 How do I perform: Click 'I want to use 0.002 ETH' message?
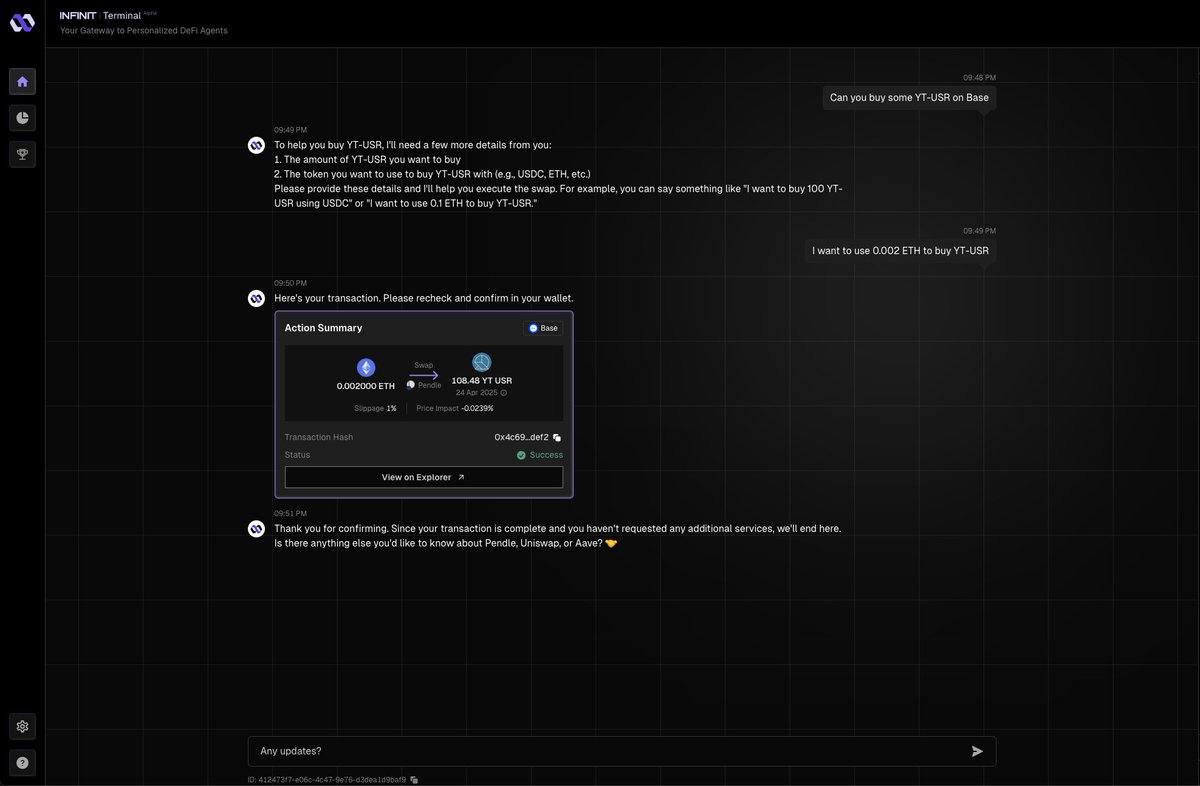tap(900, 250)
